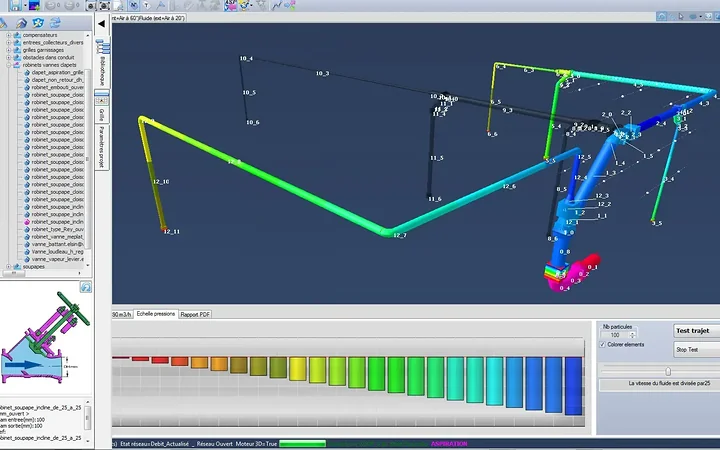720x450 pixels.
Task: Click the blank document page icon
Action: 118,6
